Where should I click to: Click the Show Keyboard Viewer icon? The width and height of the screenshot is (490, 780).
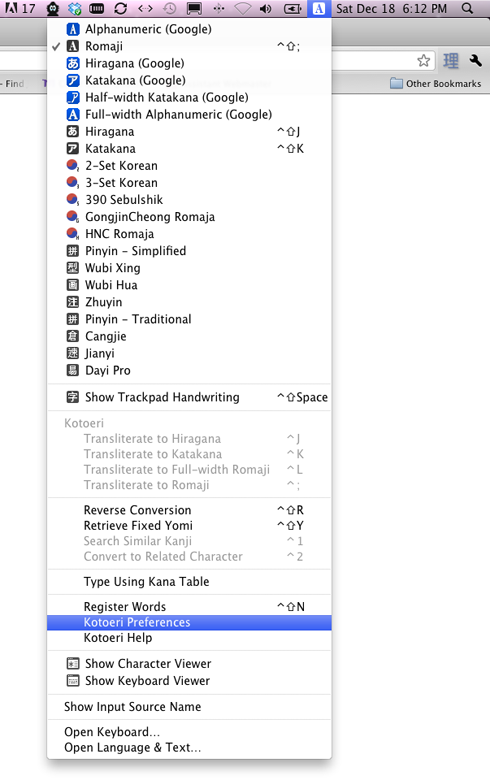point(73,681)
